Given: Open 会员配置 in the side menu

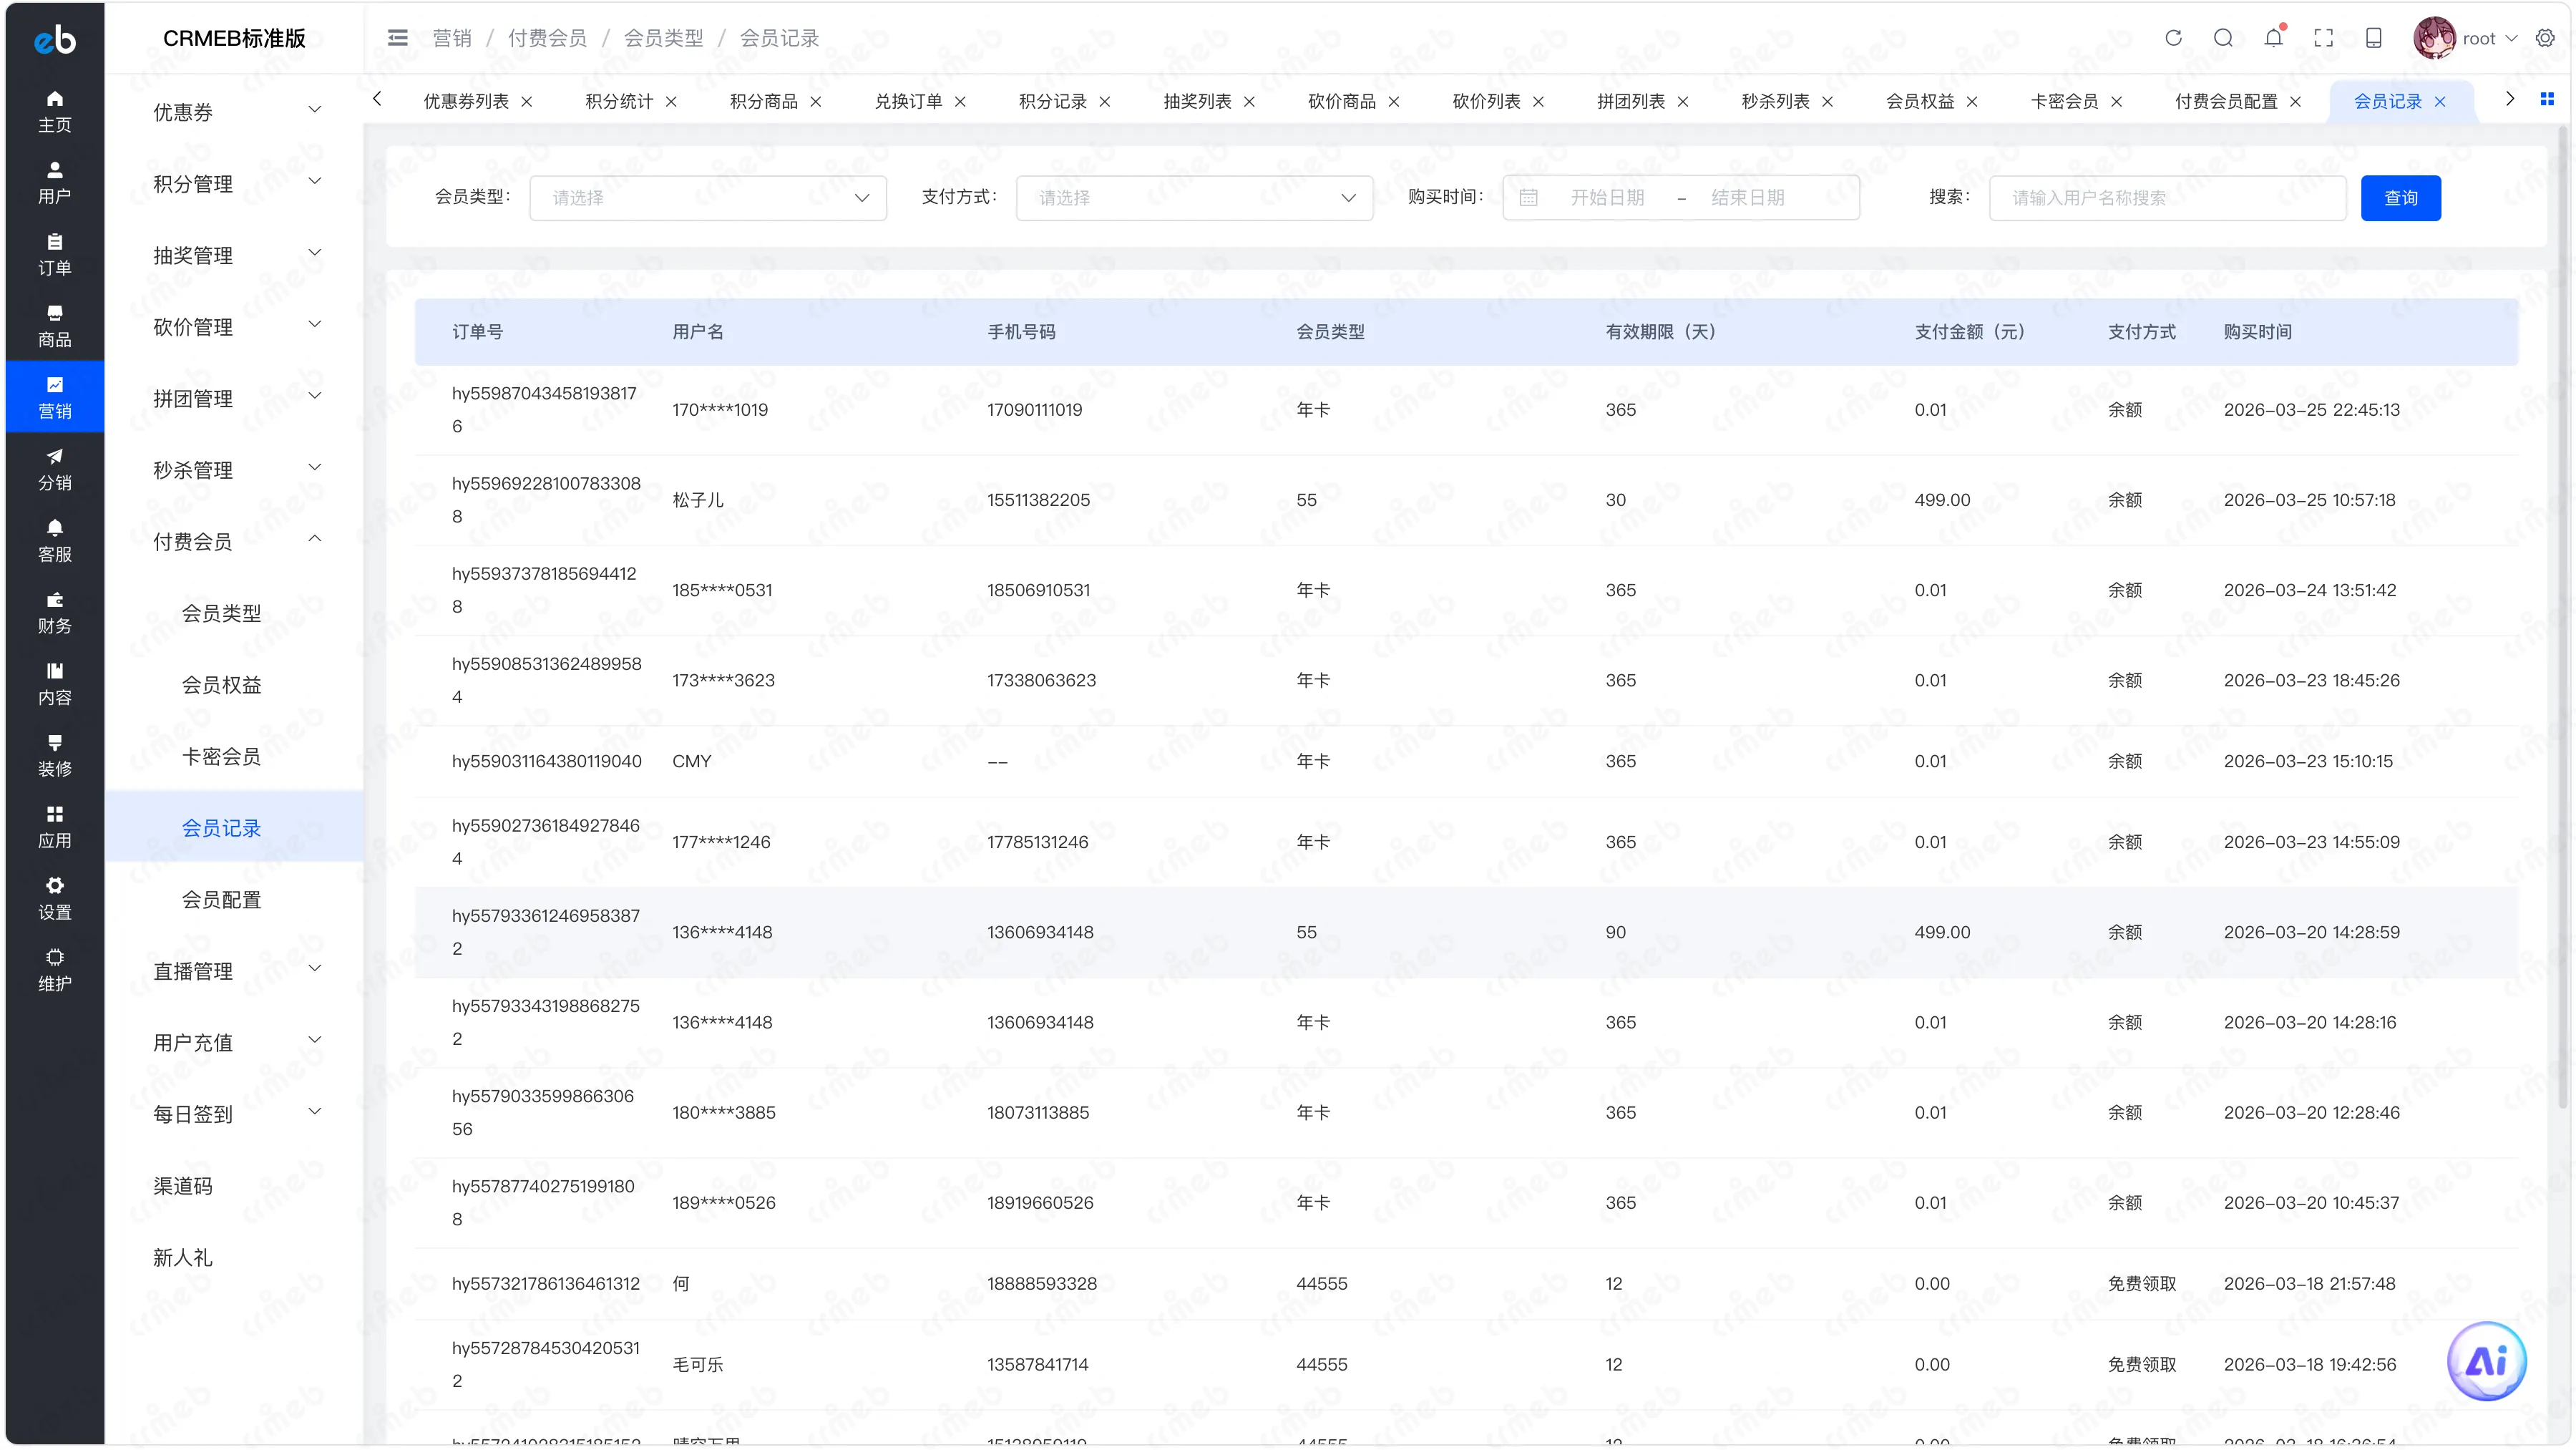Looking at the screenshot, I should click(x=236, y=898).
